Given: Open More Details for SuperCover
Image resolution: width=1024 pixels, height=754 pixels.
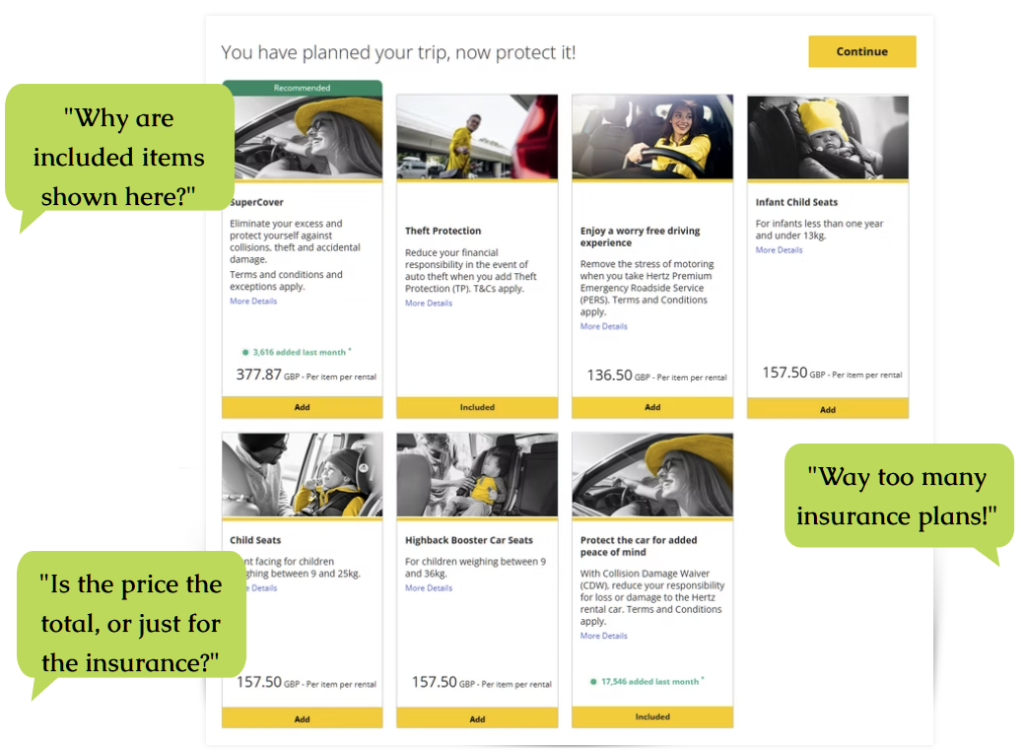Looking at the screenshot, I should [x=253, y=301].
